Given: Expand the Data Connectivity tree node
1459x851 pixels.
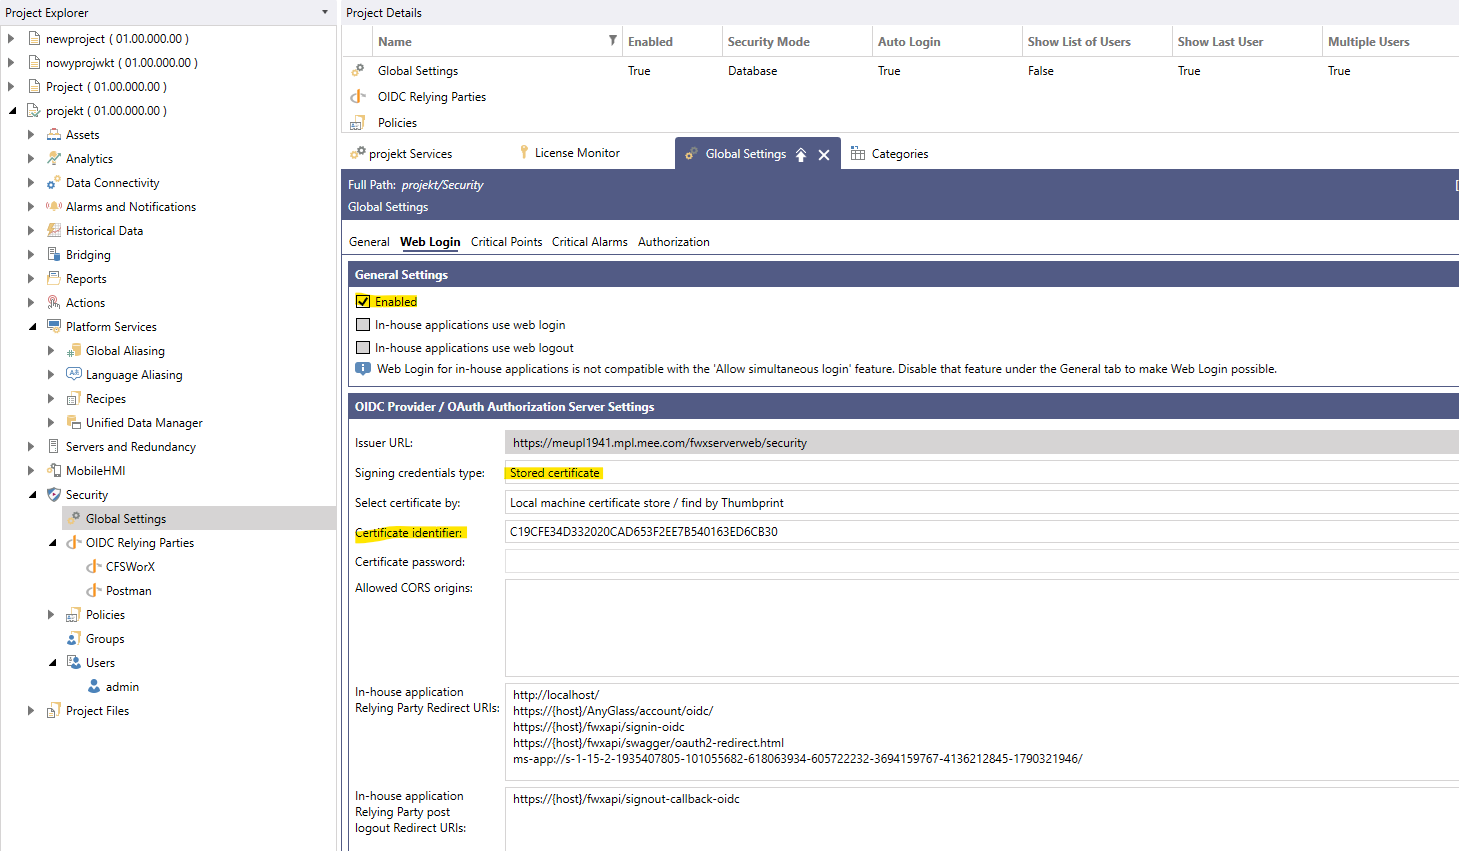Looking at the screenshot, I should tap(31, 183).
